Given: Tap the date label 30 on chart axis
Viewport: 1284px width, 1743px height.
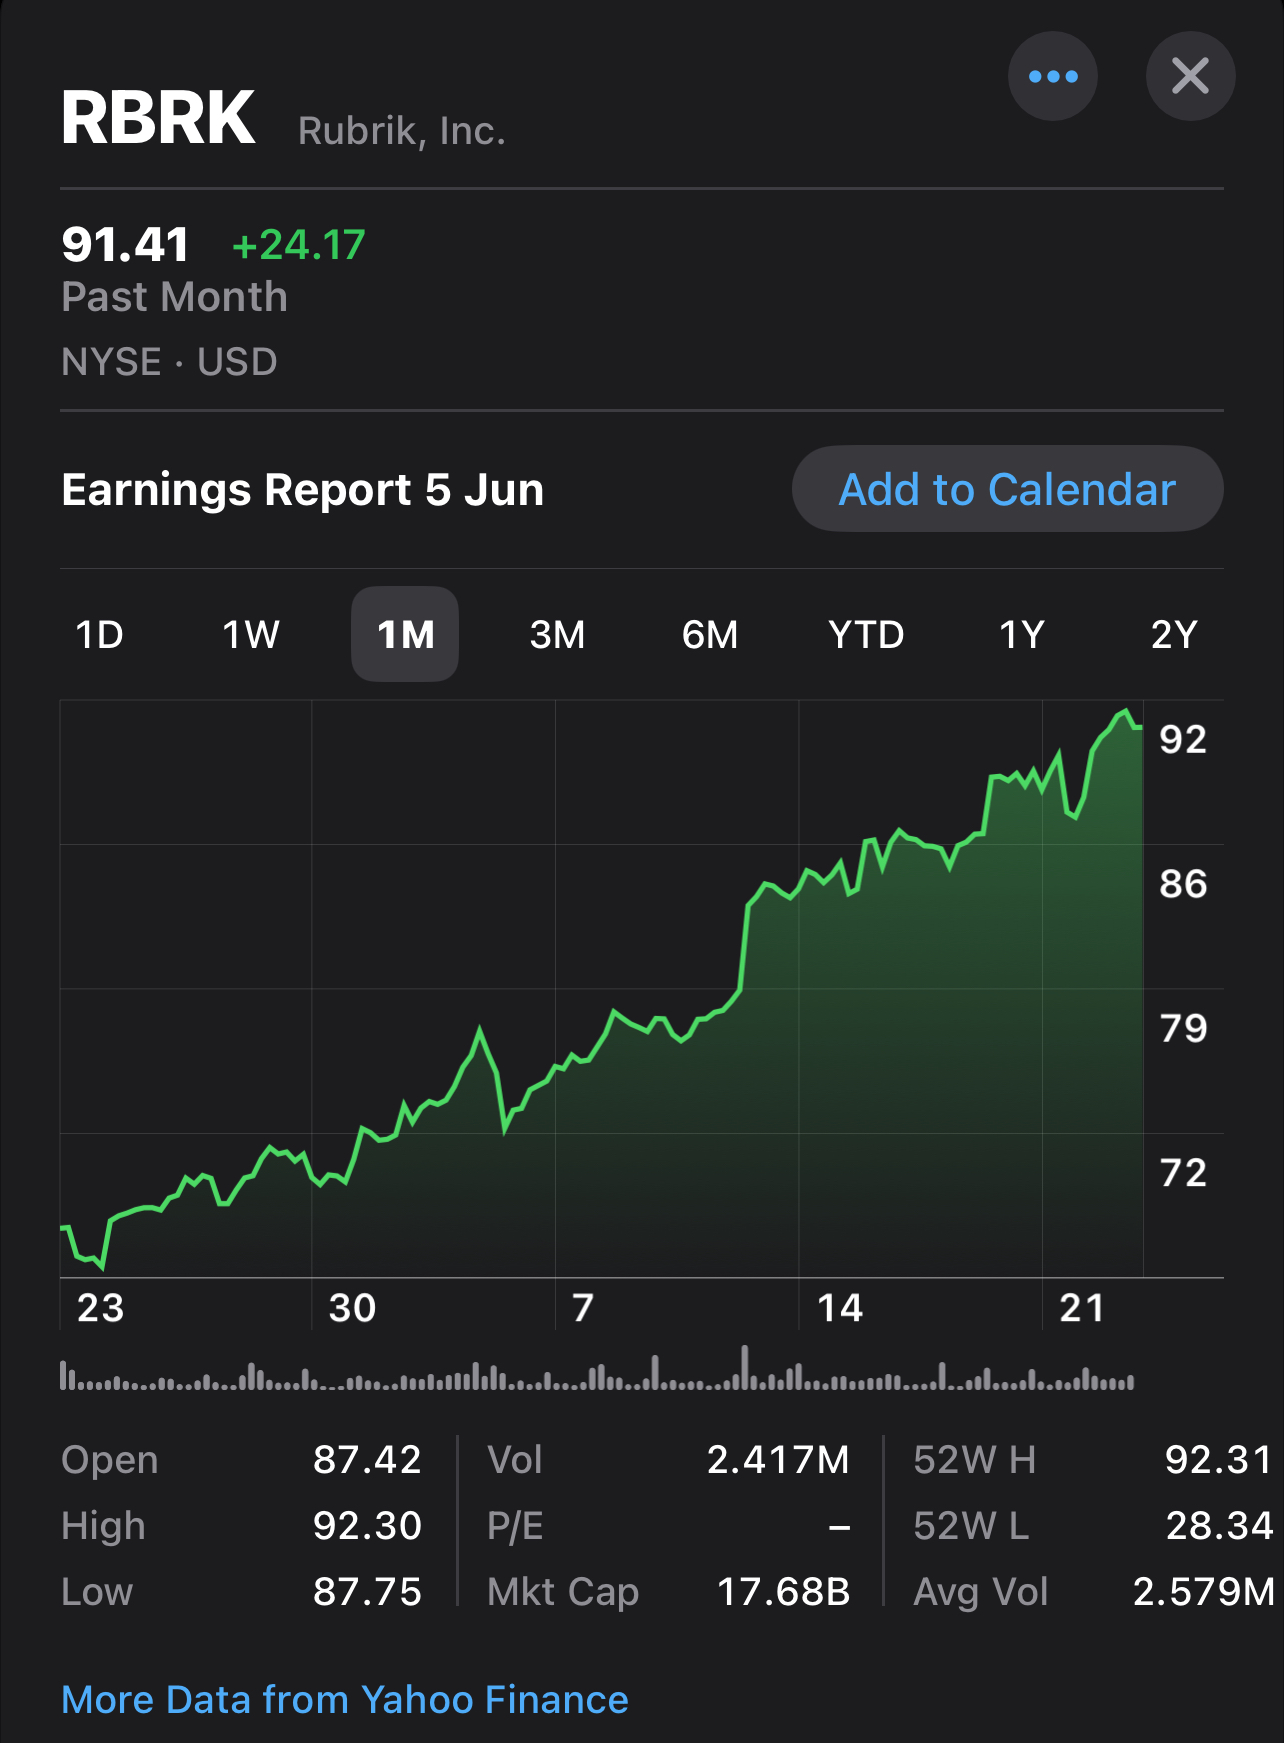Looking at the screenshot, I should pos(353,1307).
